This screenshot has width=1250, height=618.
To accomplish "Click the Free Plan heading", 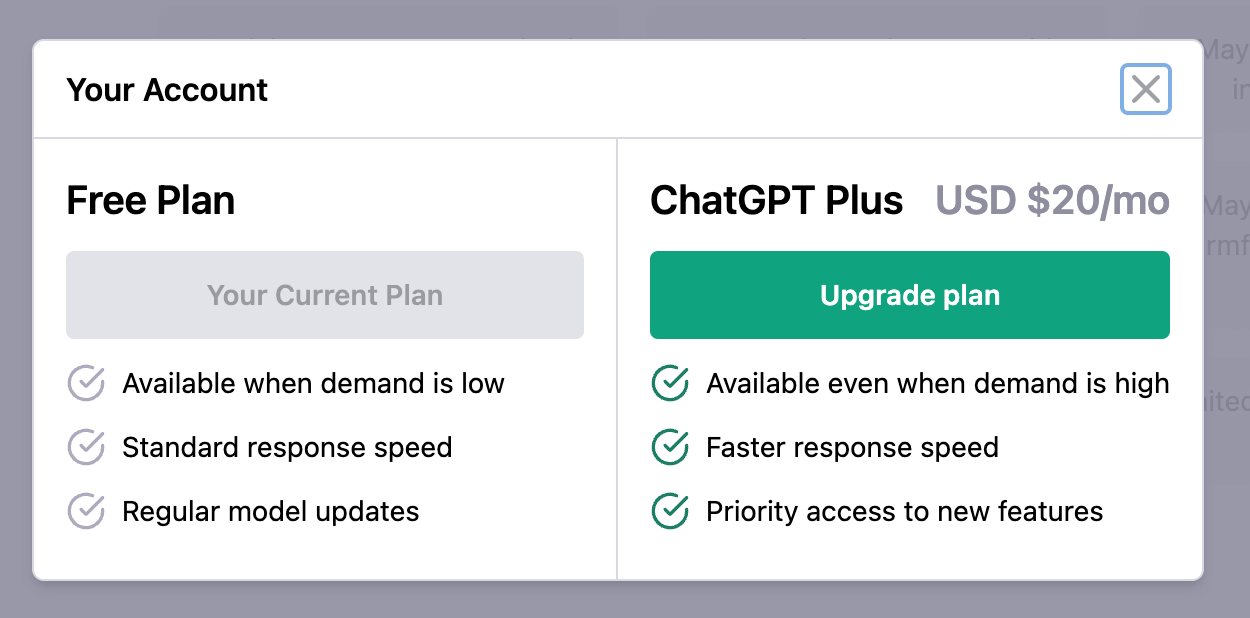I will point(151,201).
